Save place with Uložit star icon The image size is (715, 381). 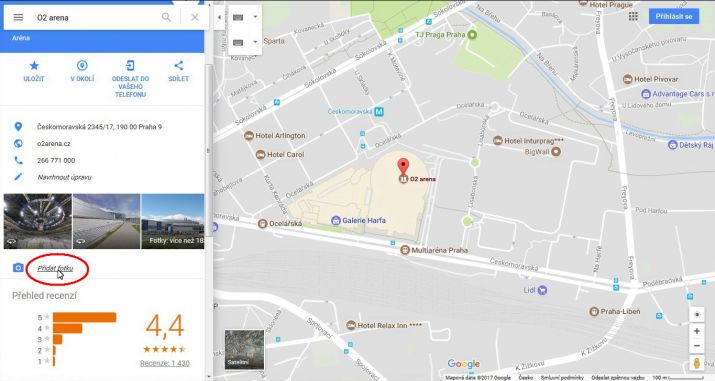[34, 71]
